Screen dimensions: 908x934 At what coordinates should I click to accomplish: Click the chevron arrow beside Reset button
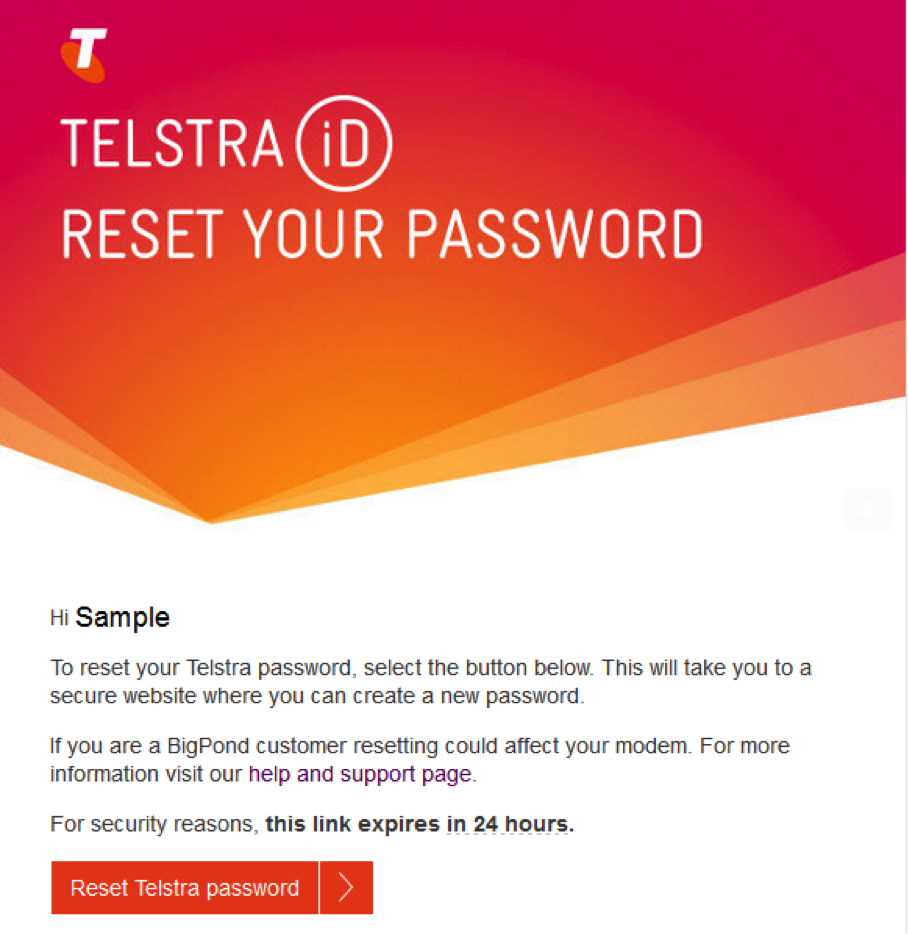click(x=346, y=888)
